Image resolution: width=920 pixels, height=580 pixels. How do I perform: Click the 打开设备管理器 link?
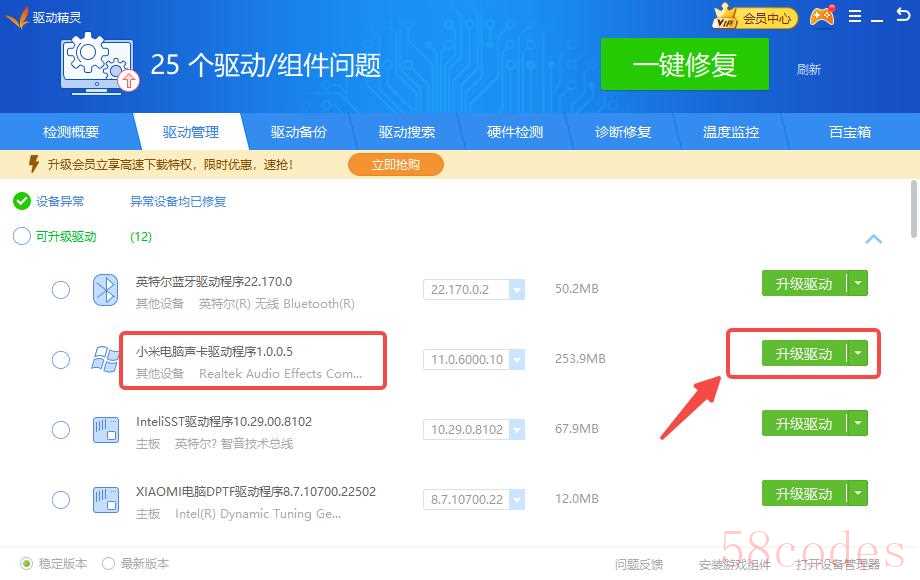pyautogui.click(x=838, y=564)
